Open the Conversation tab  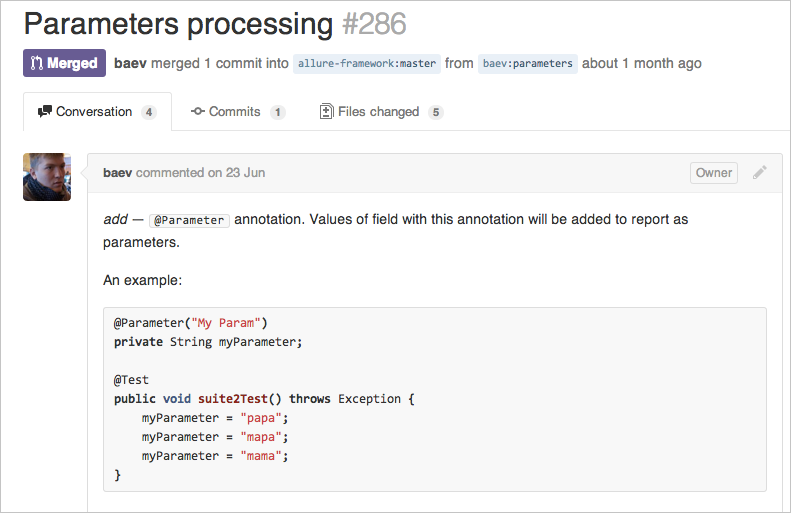pos(94,112)
